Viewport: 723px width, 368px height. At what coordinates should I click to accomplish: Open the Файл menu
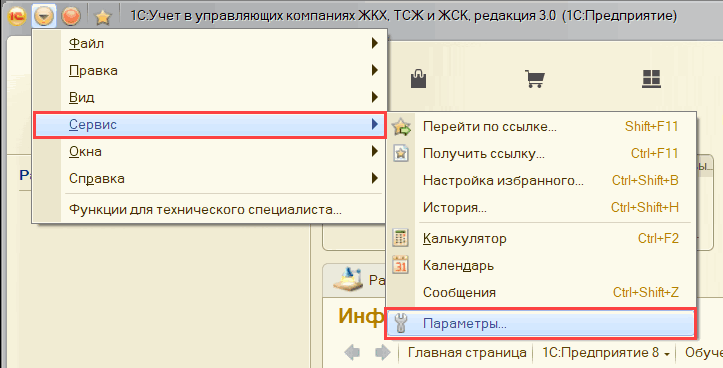click(x=209, y=43)
